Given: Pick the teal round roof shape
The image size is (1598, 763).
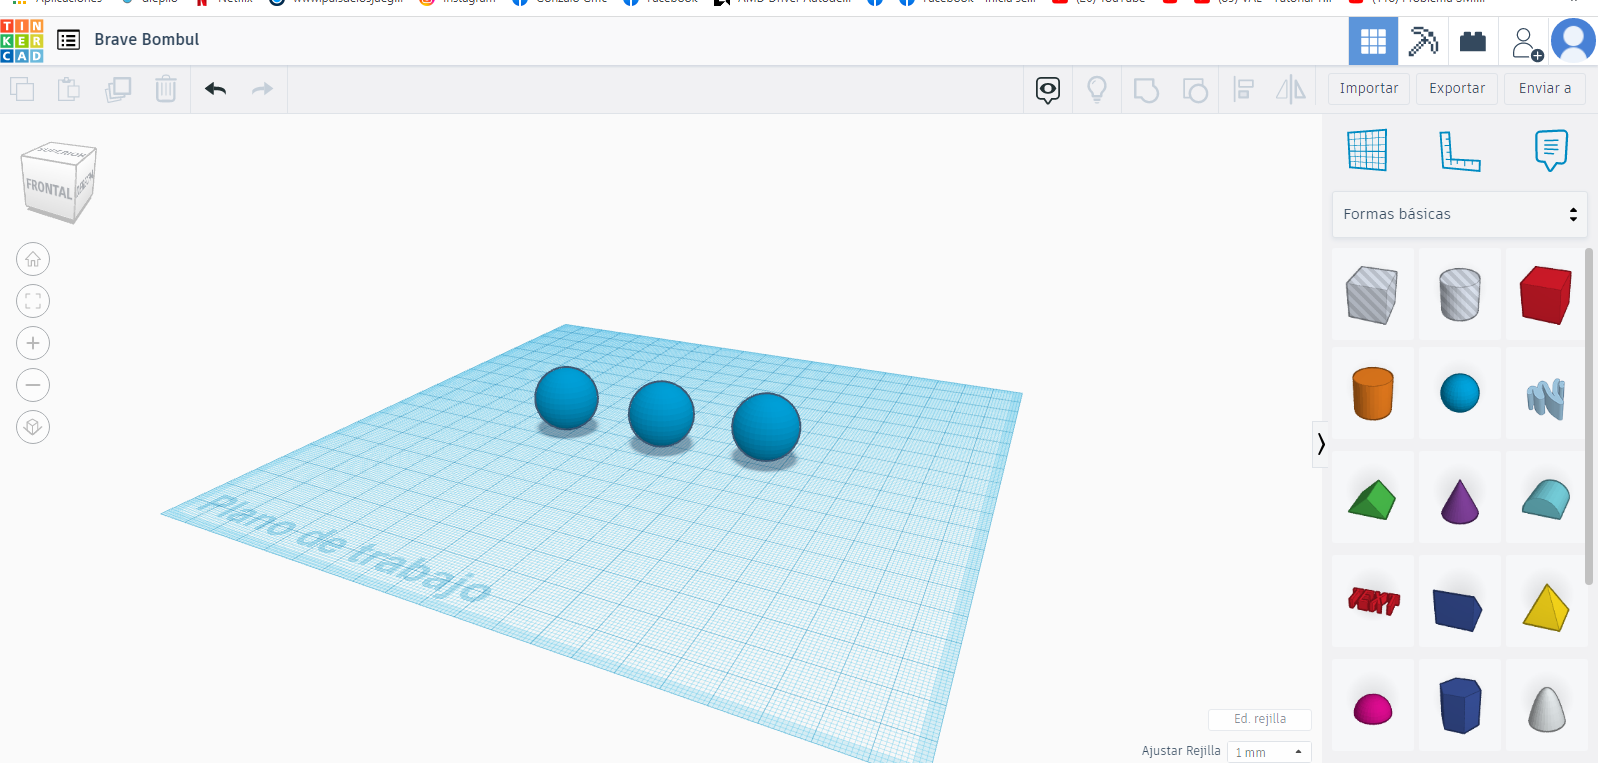Looking at the screenshot, I should pos(1546,499).
